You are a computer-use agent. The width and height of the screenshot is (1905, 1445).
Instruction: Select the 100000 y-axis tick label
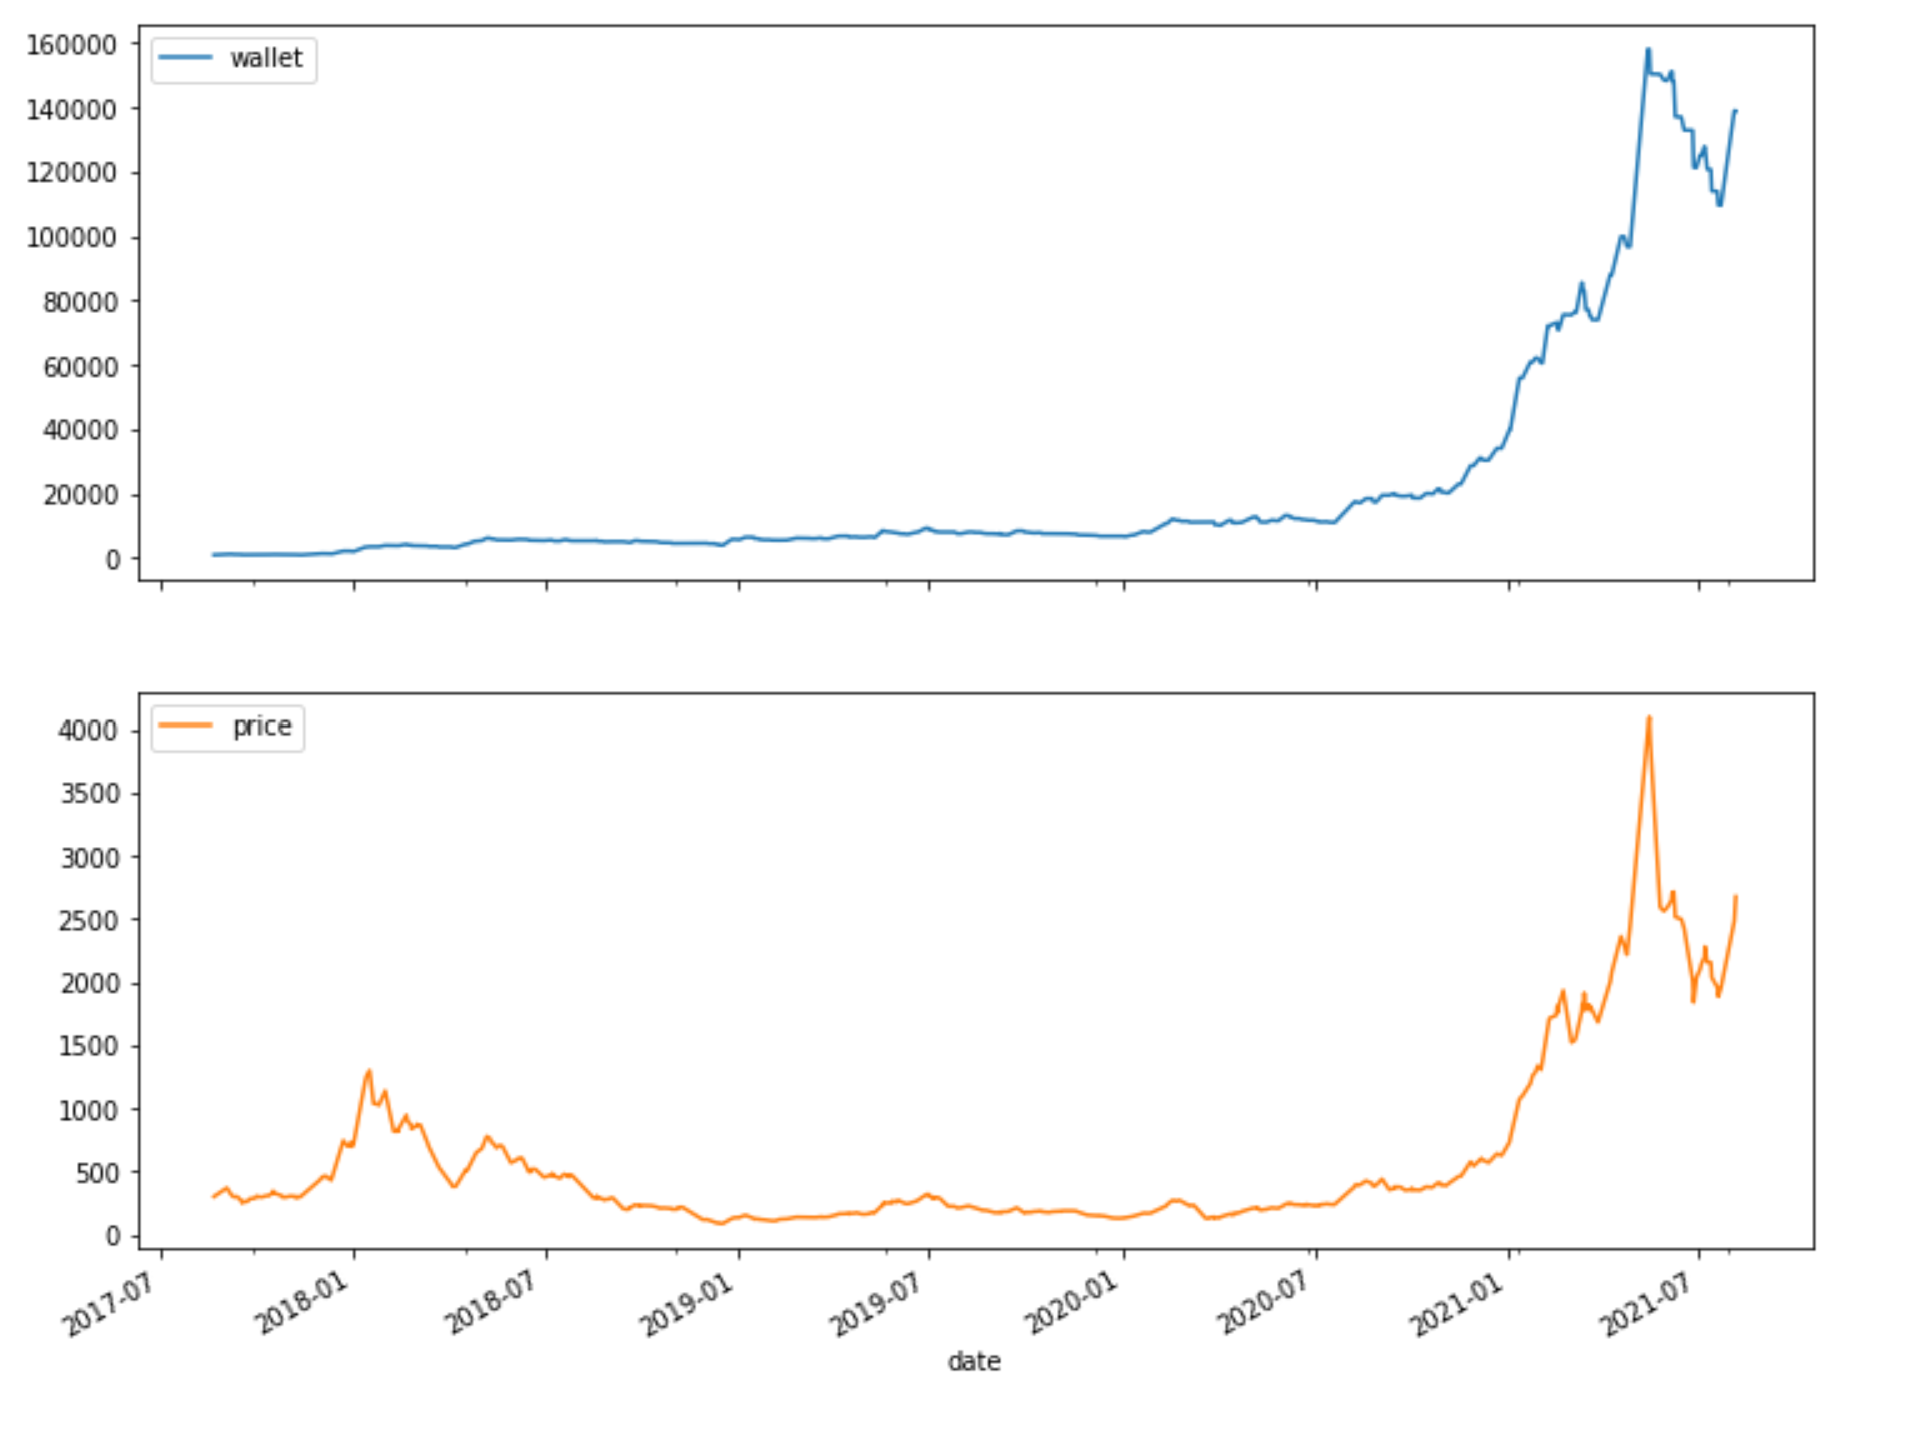(x=72, y=238)
